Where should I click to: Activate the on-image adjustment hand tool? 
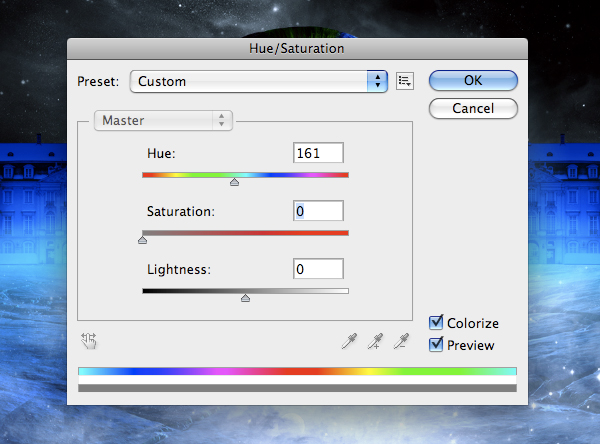click(89, 341)
